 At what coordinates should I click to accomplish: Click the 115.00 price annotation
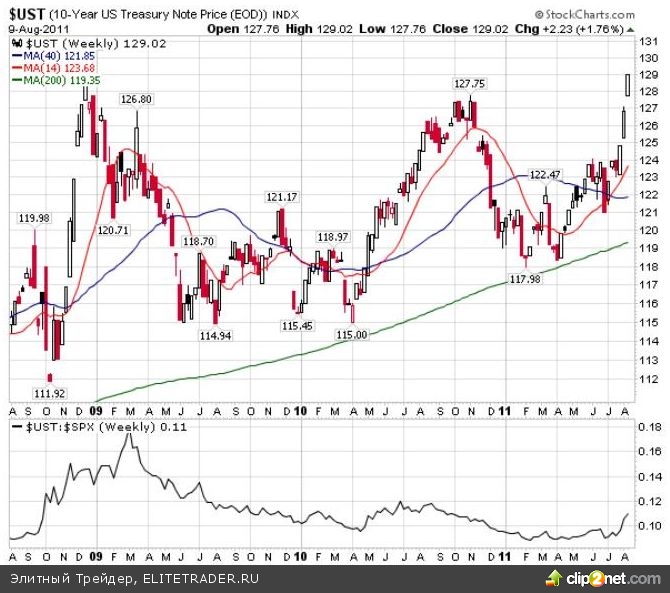tap(352, 335)
